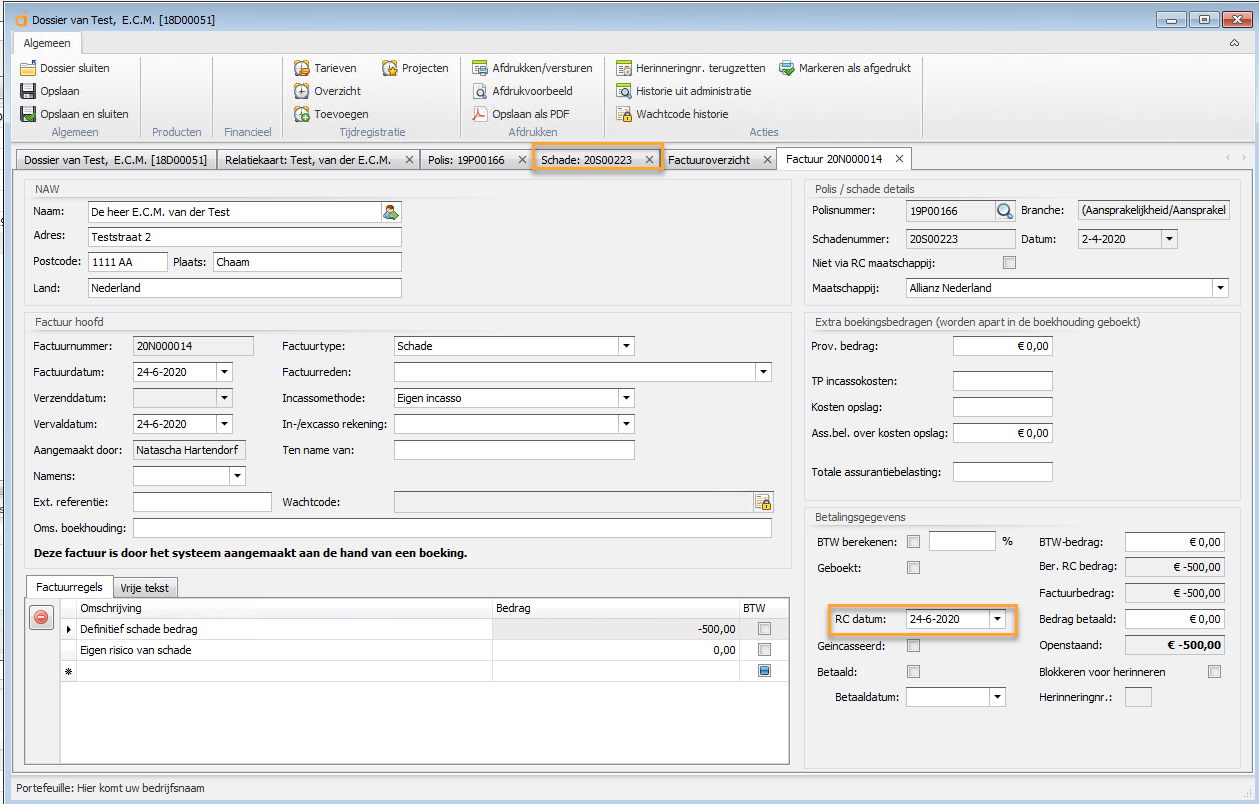The image size is (1259, 804).
Task: Click the Afdrukken/versturen icon
Action: [480, 68]
